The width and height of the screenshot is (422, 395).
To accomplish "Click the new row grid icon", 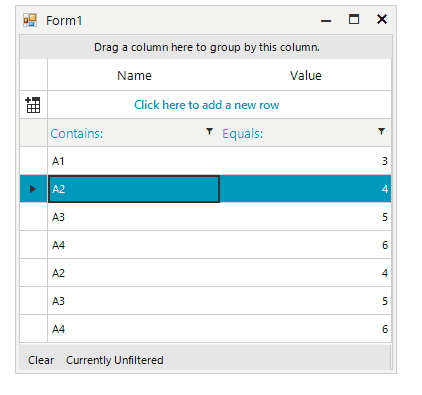I will [x=33, y=105].
